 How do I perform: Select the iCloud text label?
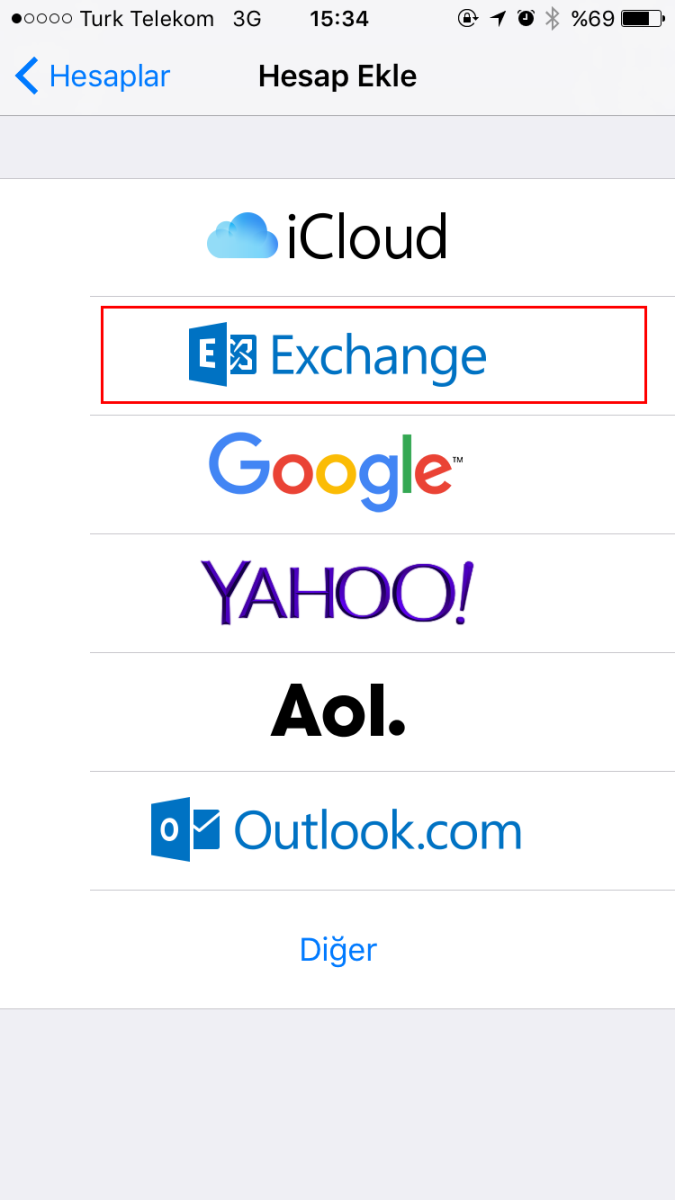coord(366,238)
